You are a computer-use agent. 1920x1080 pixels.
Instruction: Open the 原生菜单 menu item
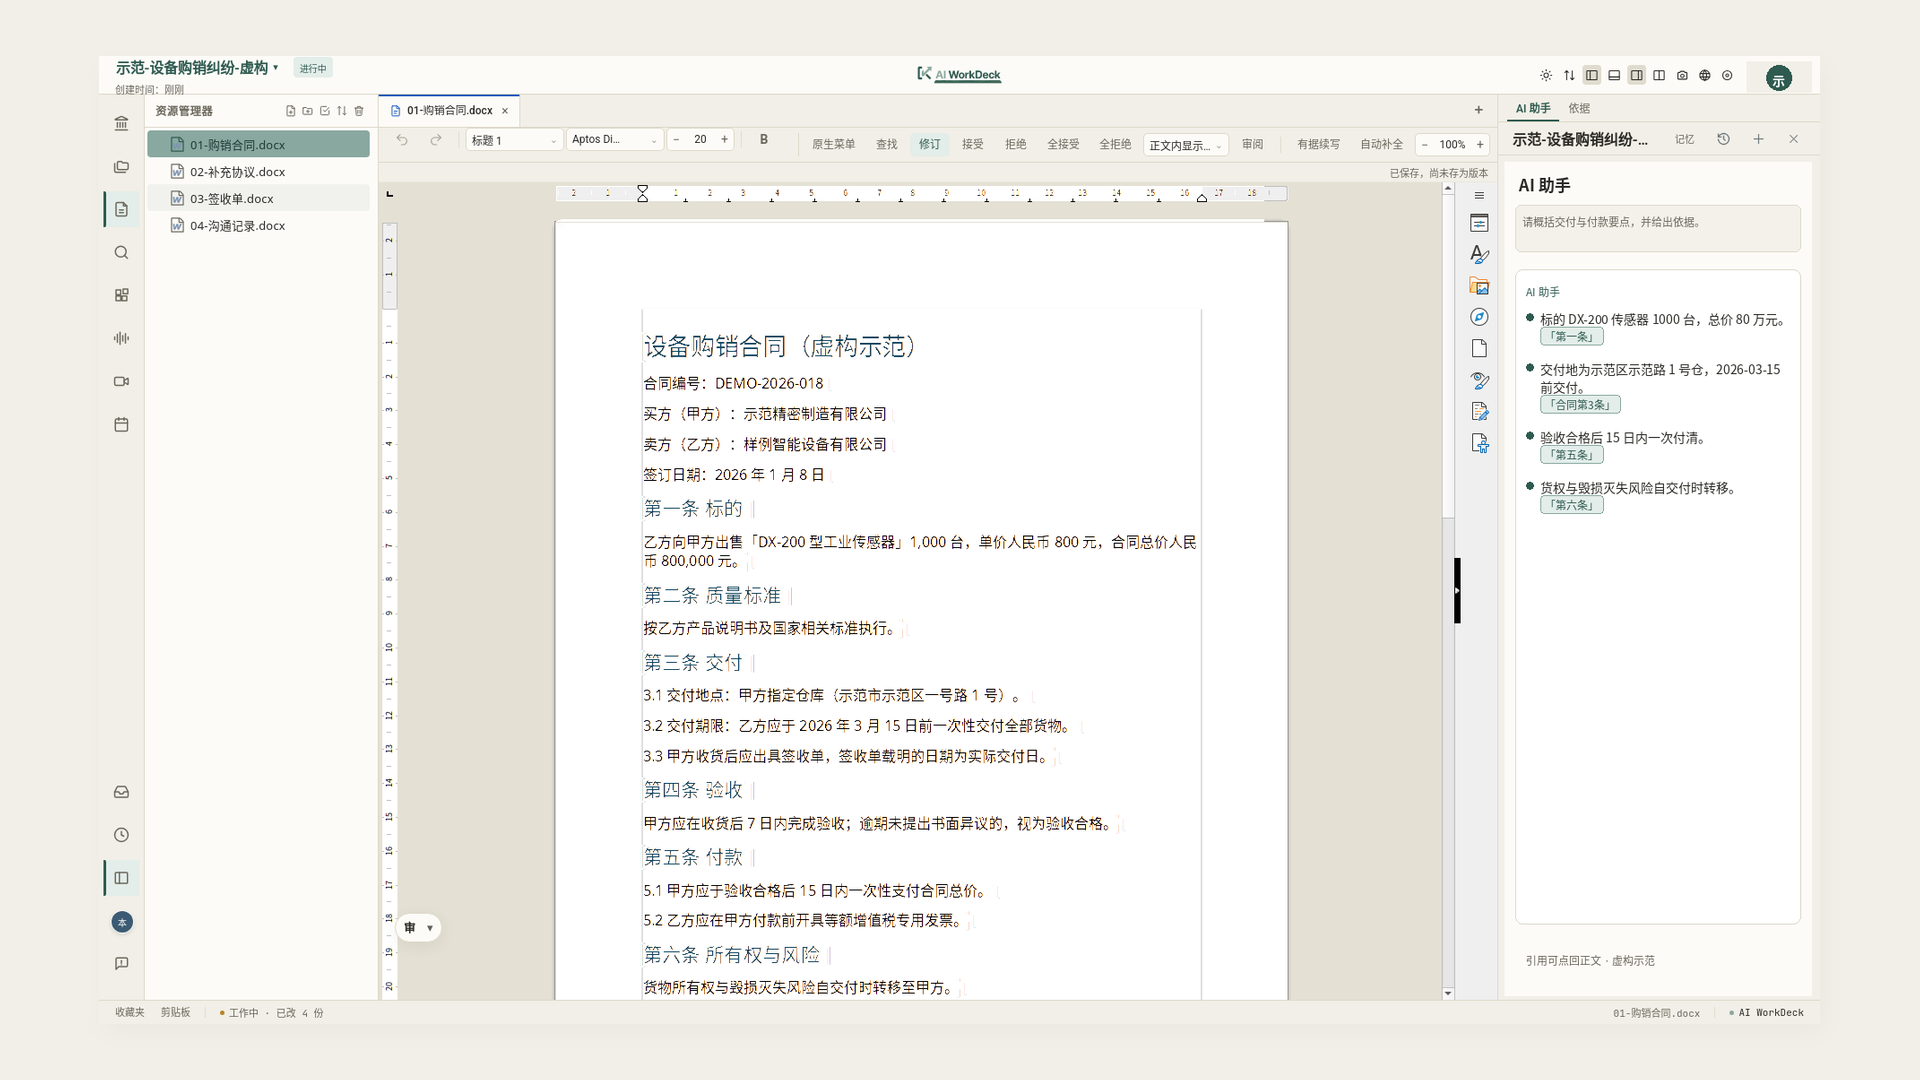pyautogui.click(x=833, y=144)
